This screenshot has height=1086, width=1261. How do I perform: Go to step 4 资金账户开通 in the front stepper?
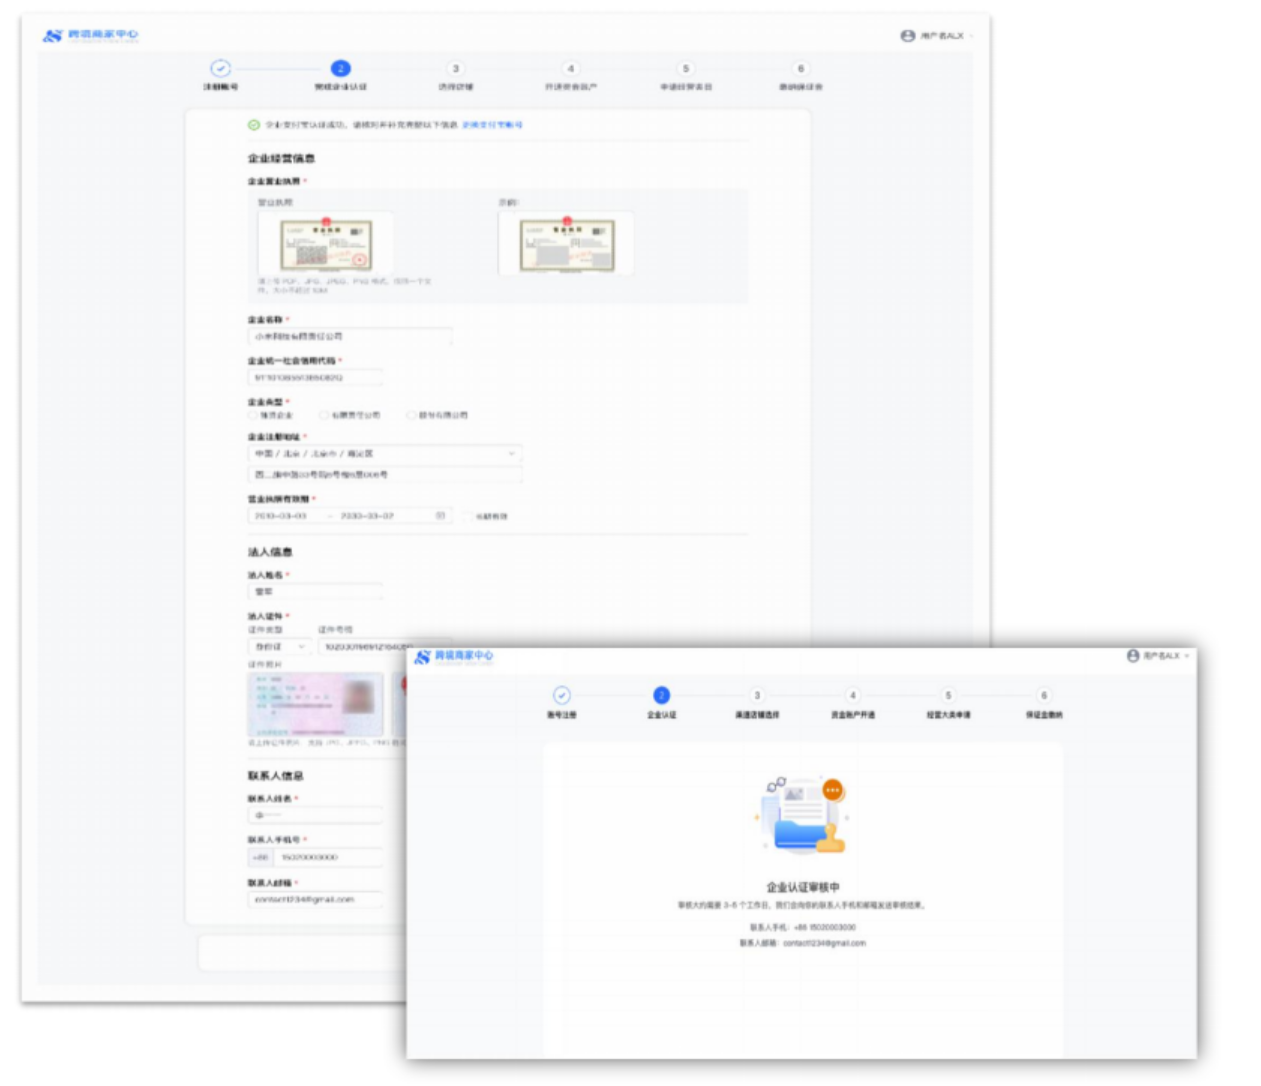(852, 695)
